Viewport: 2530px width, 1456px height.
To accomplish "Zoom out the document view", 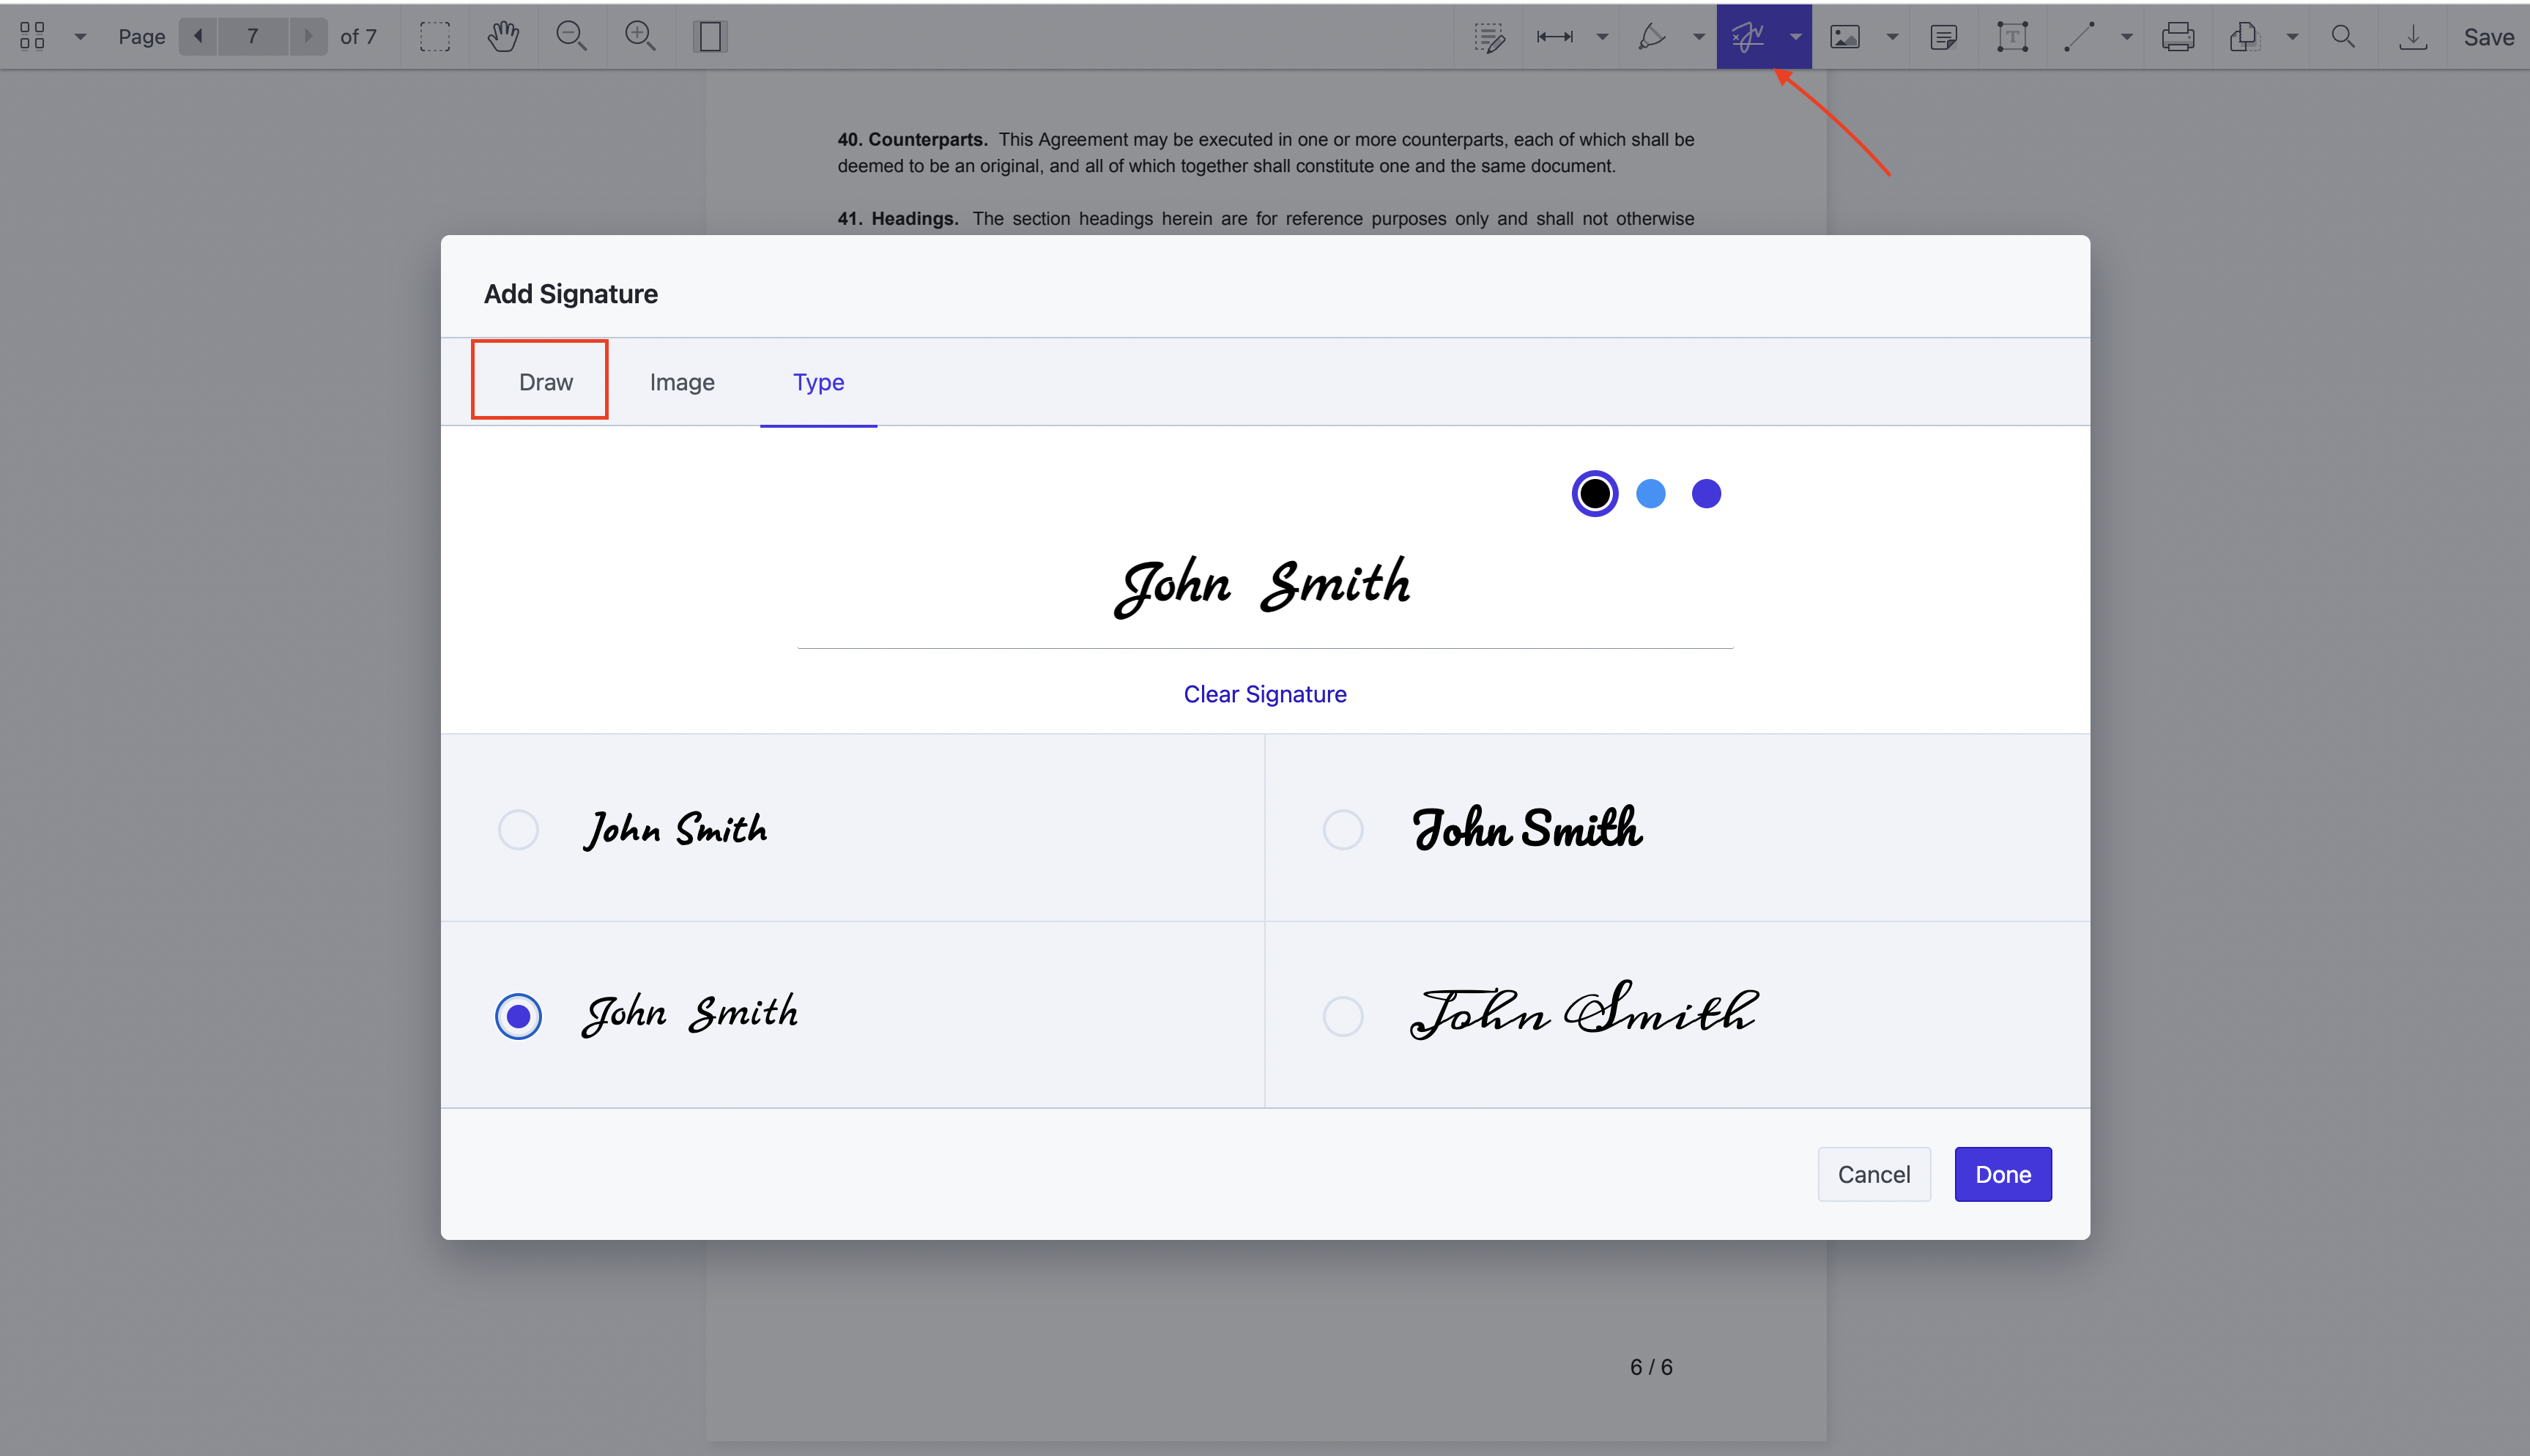I will (571, 36).
